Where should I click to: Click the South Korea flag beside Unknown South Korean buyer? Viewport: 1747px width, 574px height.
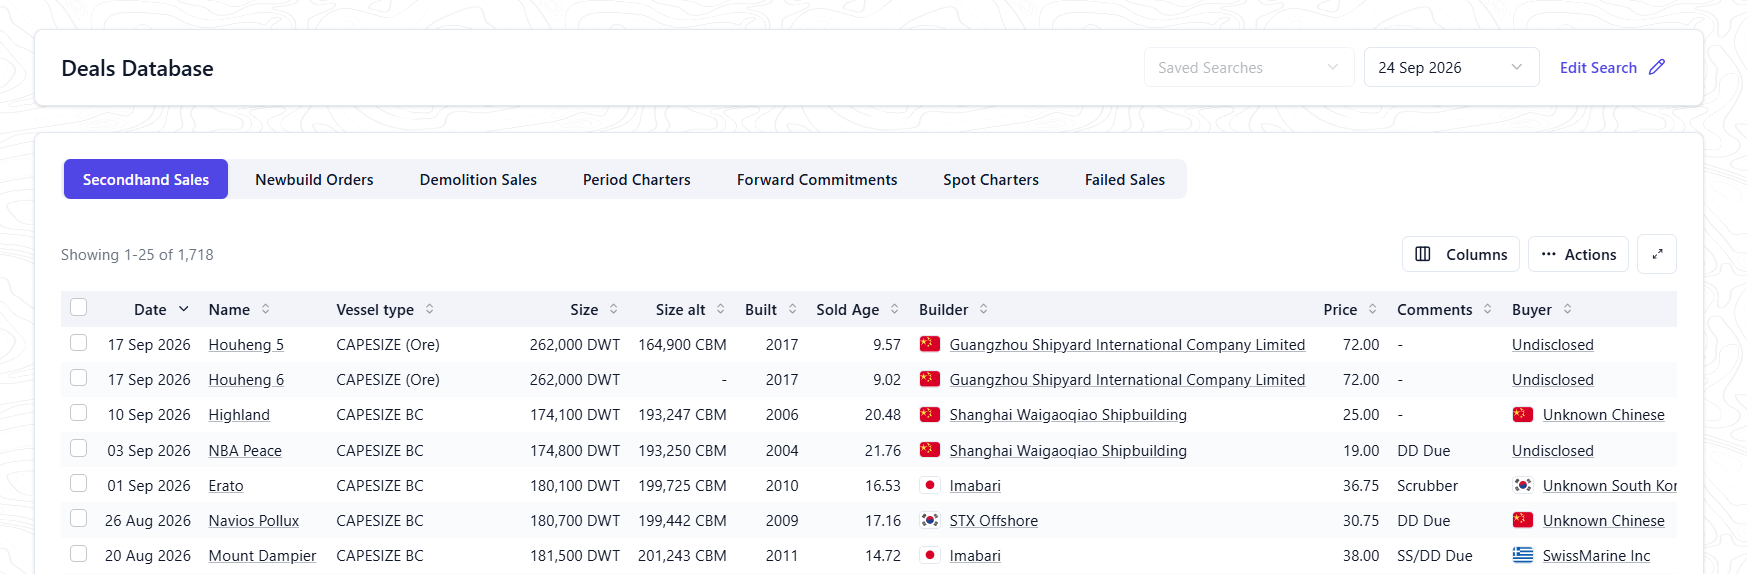coord(1523,485)
